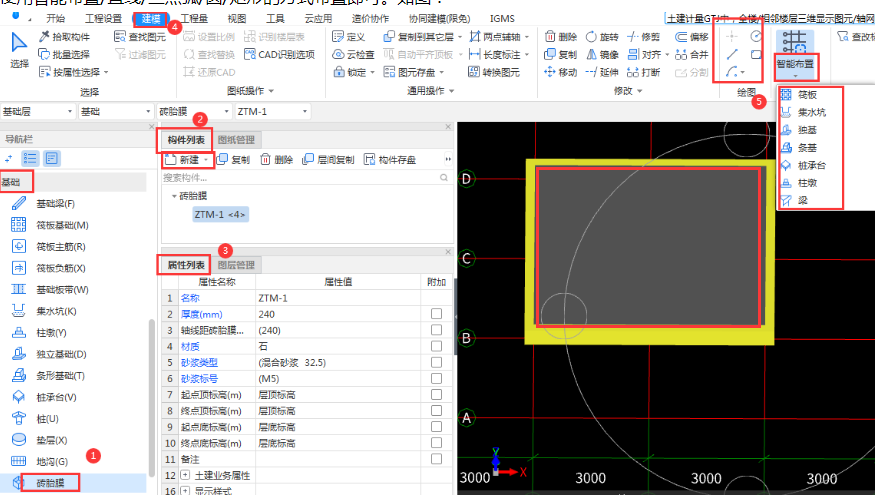
Task: Click the 搜索构件 search field
Action: pos(306,177)
